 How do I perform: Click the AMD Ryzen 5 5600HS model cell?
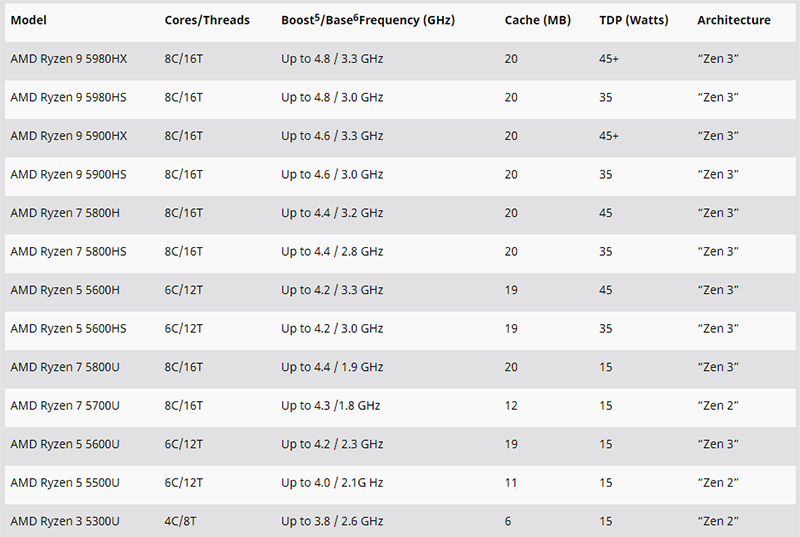click(68, 328)
